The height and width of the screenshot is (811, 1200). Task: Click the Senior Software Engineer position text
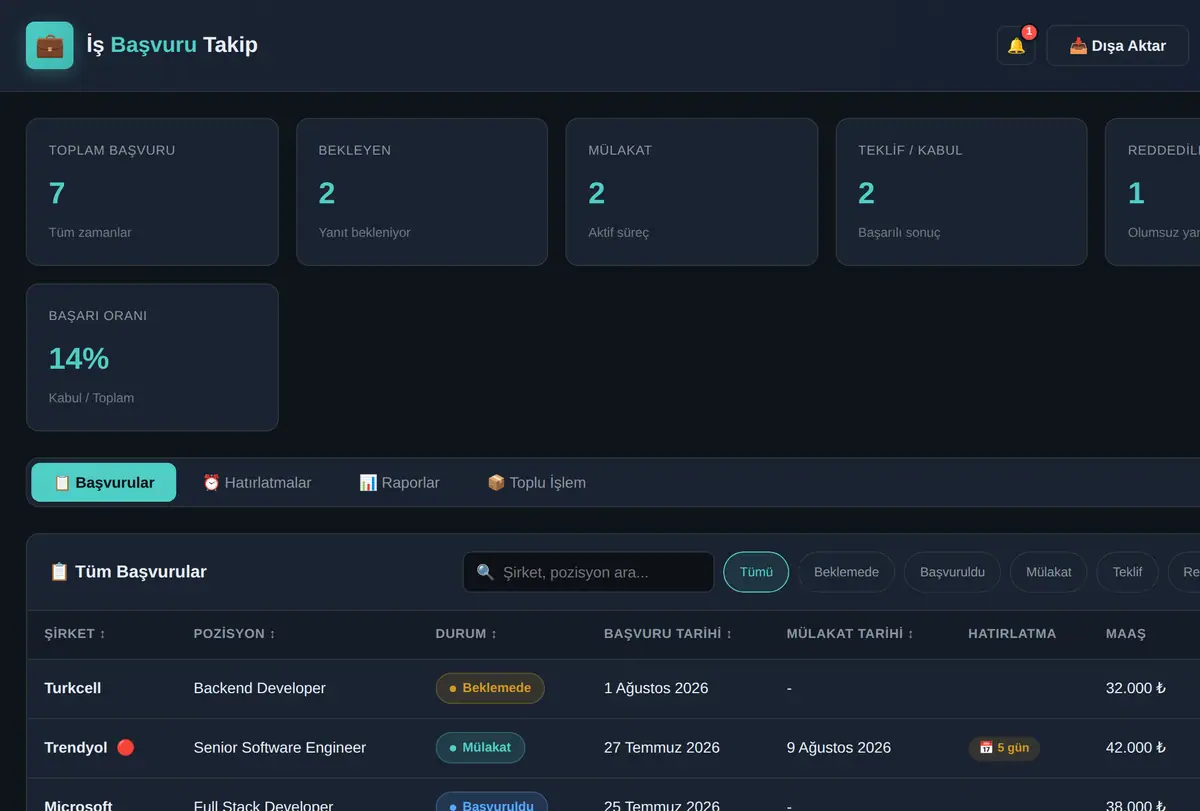[x=280, y=748]
